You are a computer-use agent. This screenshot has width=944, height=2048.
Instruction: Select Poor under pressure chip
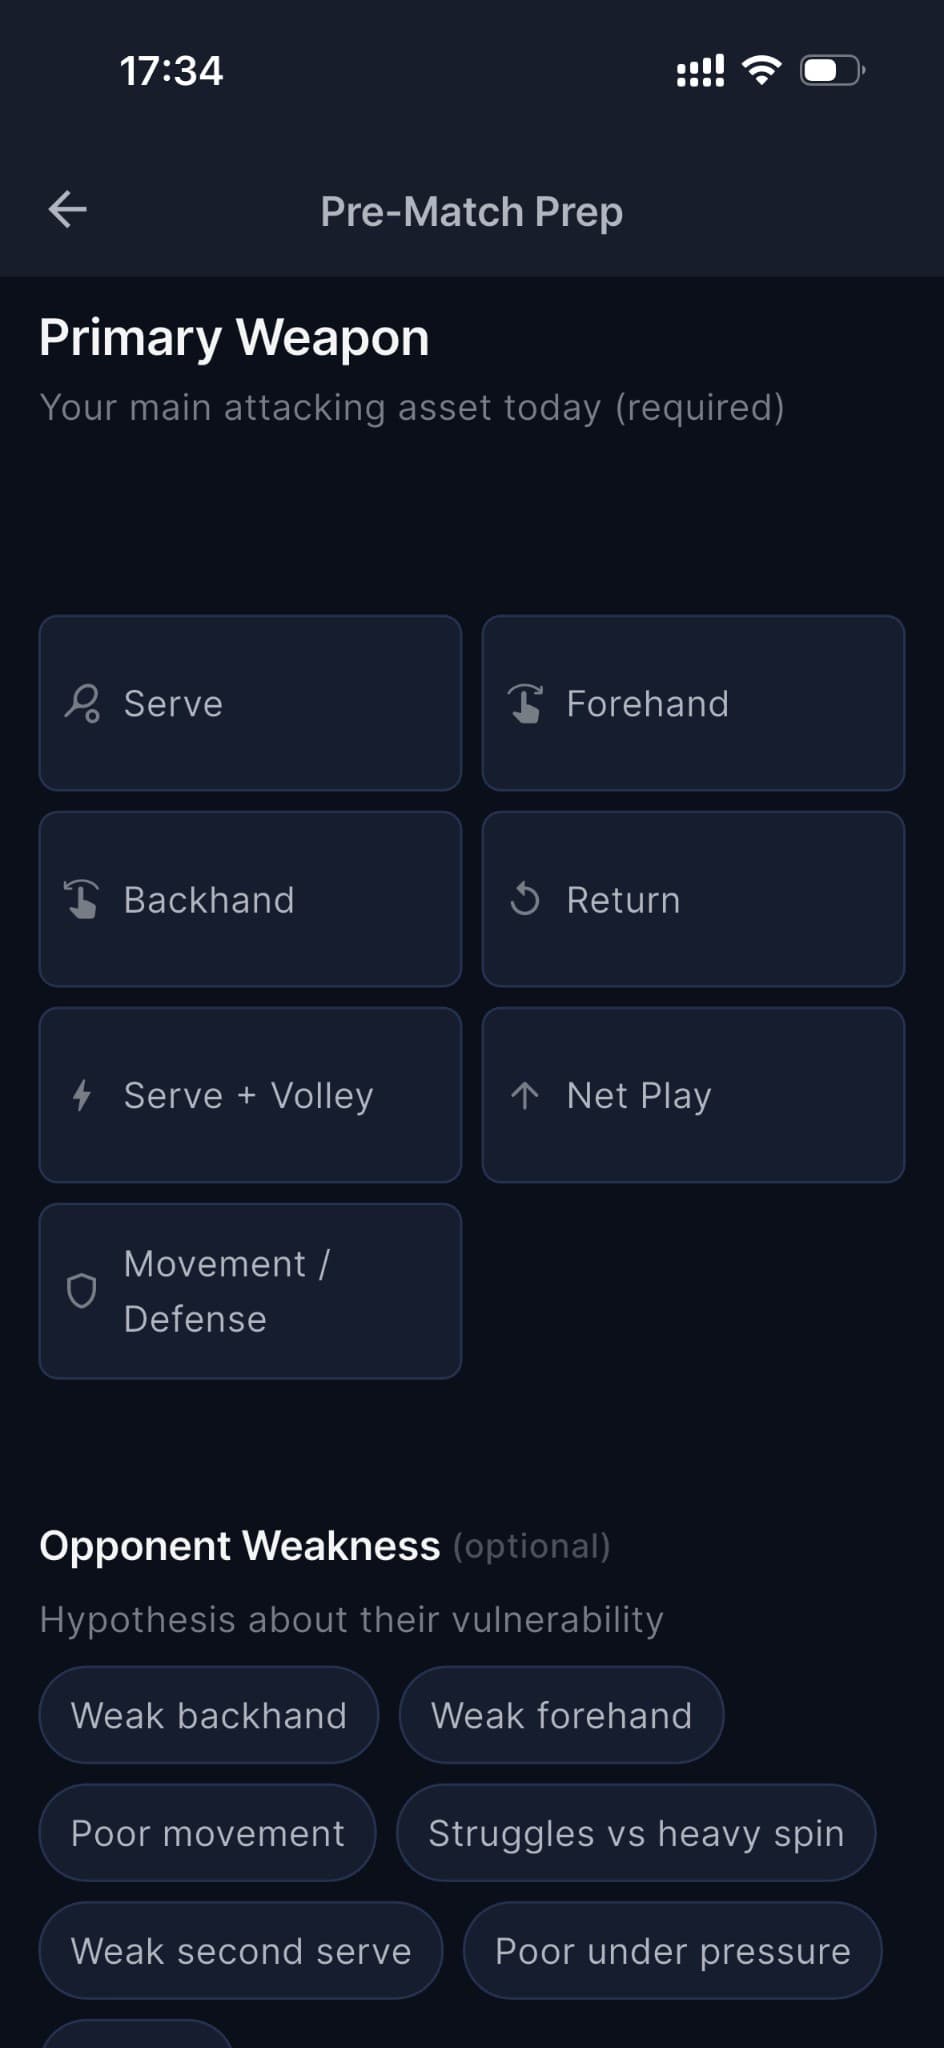click(x=673, y=1951)
